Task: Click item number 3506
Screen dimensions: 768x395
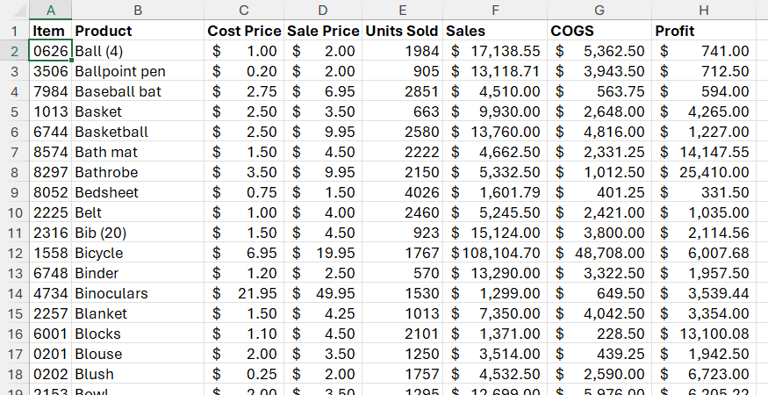Action: [x=50, y=71]
